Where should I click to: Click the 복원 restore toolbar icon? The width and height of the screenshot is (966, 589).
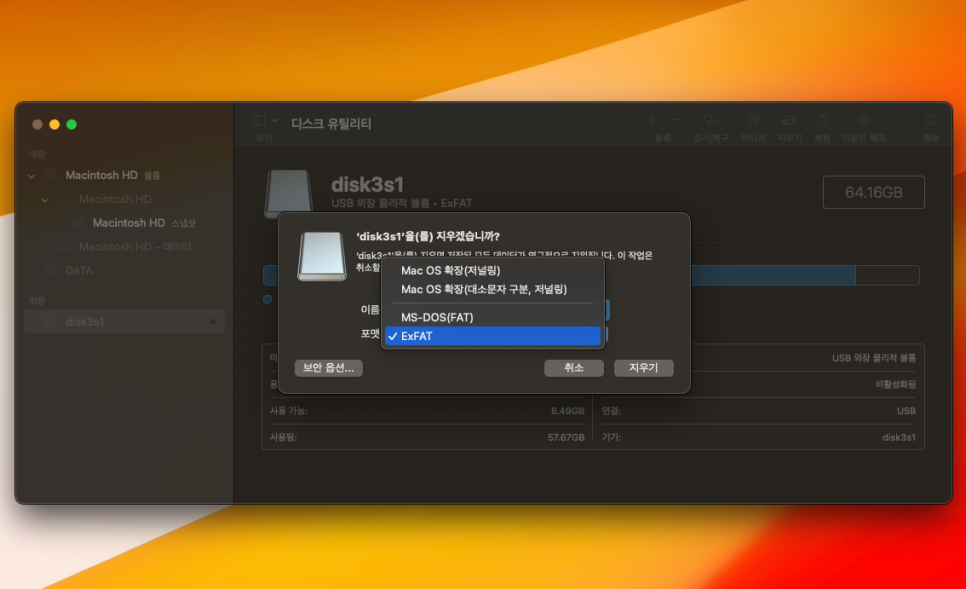pyautogui.click(x=822, y=120)
